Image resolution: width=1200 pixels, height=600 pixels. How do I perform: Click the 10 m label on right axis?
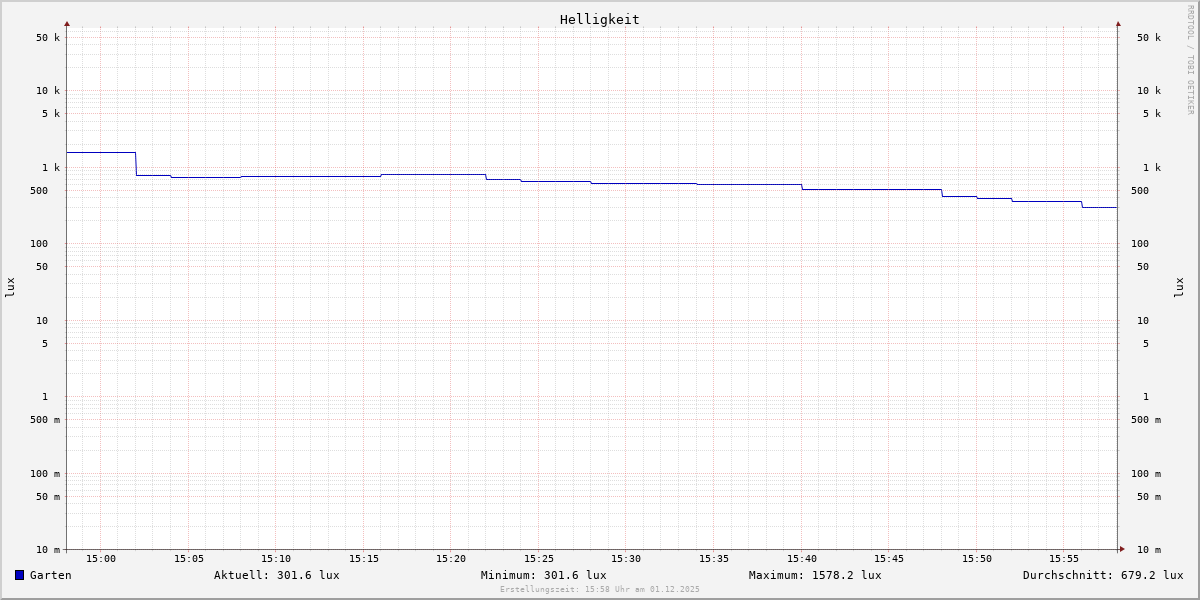point(1148,550)
